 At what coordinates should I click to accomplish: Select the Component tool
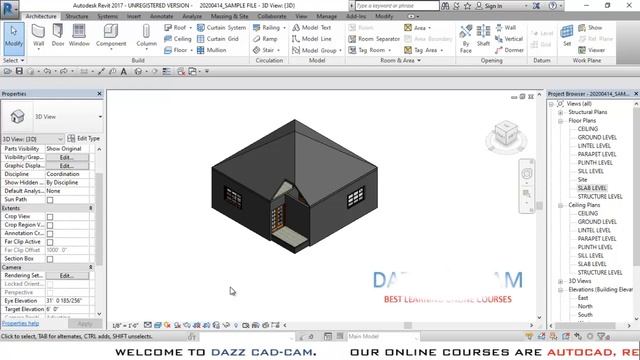(x=111, y=36)
